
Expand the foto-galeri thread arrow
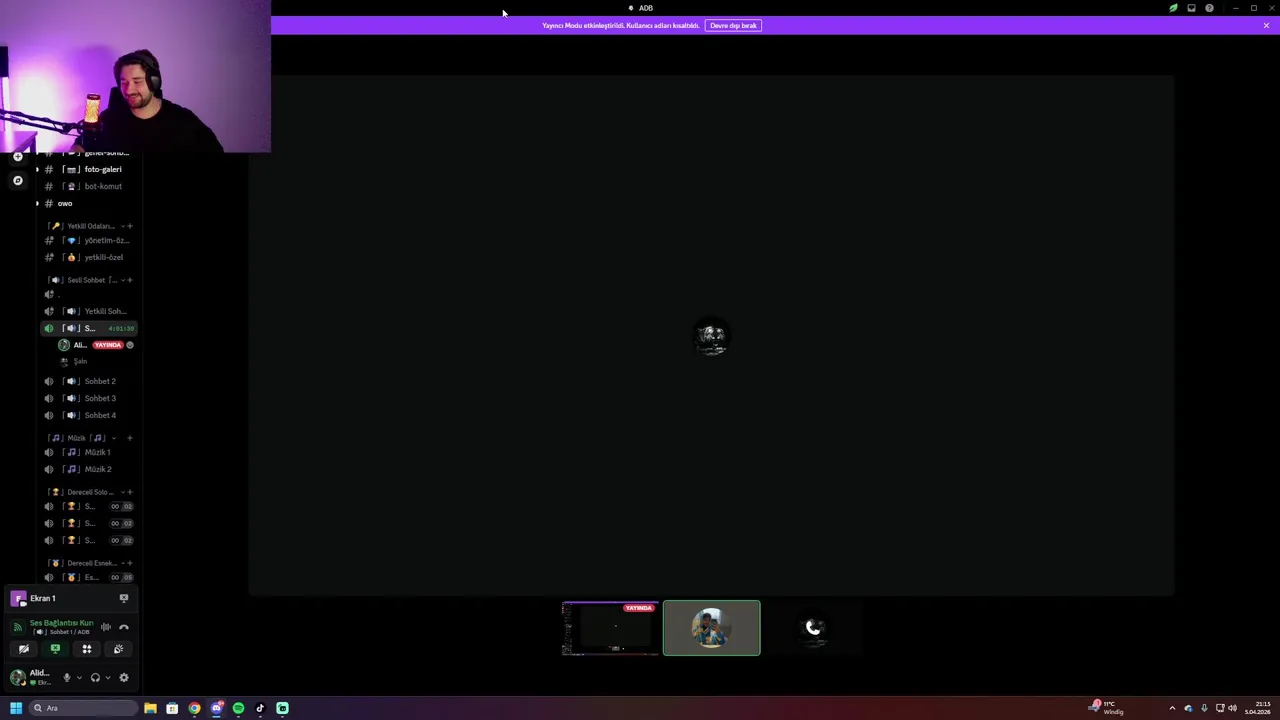pos(37,169)
